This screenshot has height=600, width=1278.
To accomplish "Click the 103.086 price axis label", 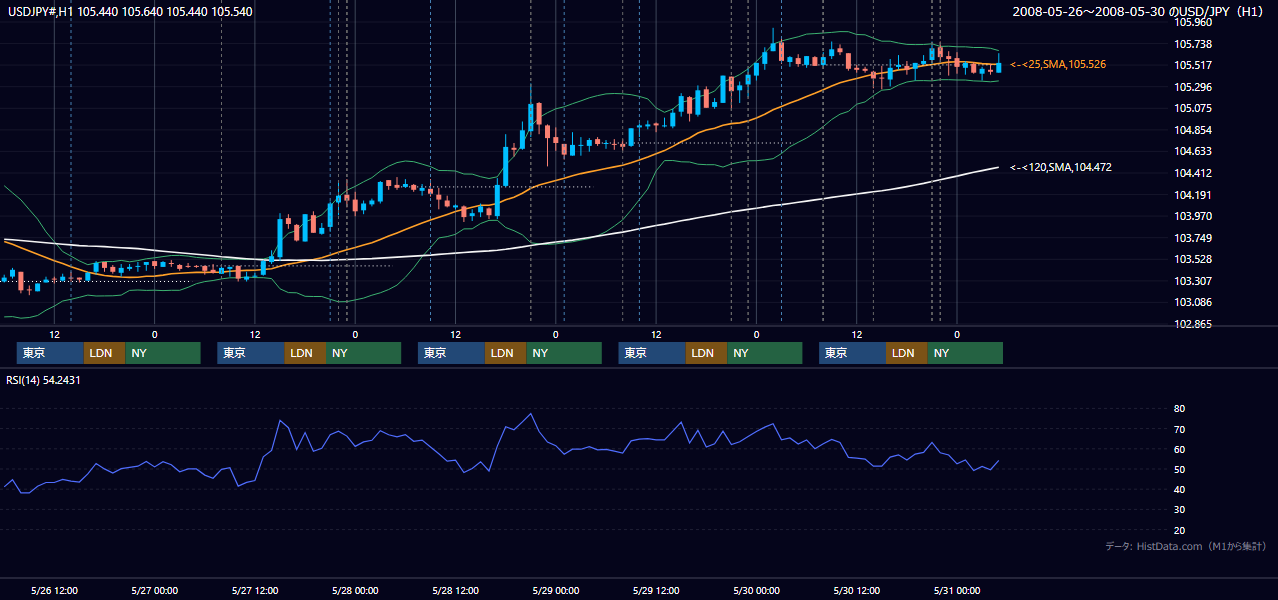I will pyautogui.click(x=1192, y=302).
